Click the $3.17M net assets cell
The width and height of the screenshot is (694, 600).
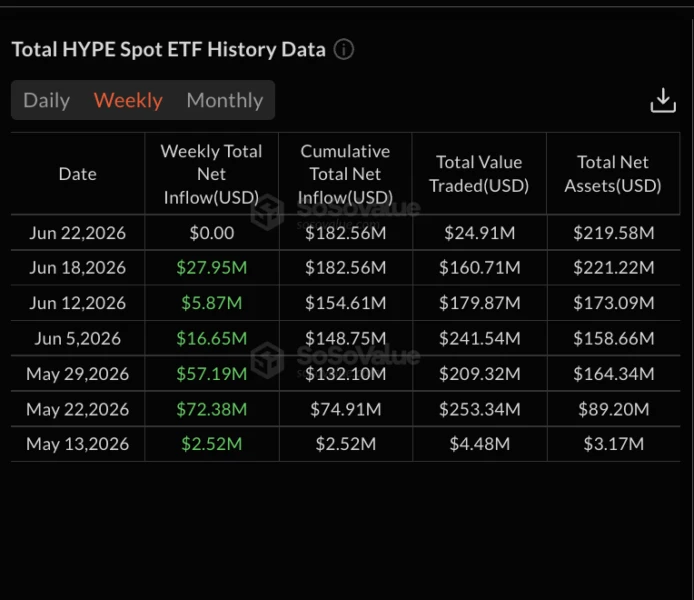point(613,444)
